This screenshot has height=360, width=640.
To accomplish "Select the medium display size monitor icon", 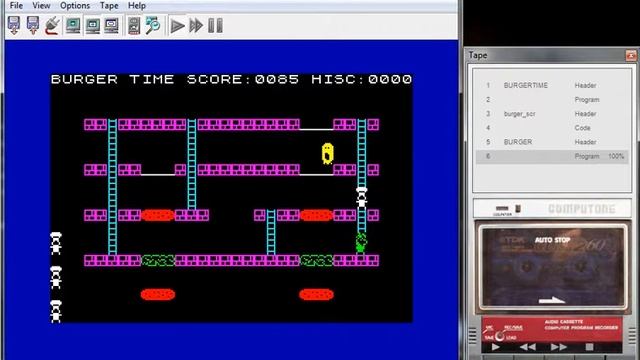I will pos(93,25).
